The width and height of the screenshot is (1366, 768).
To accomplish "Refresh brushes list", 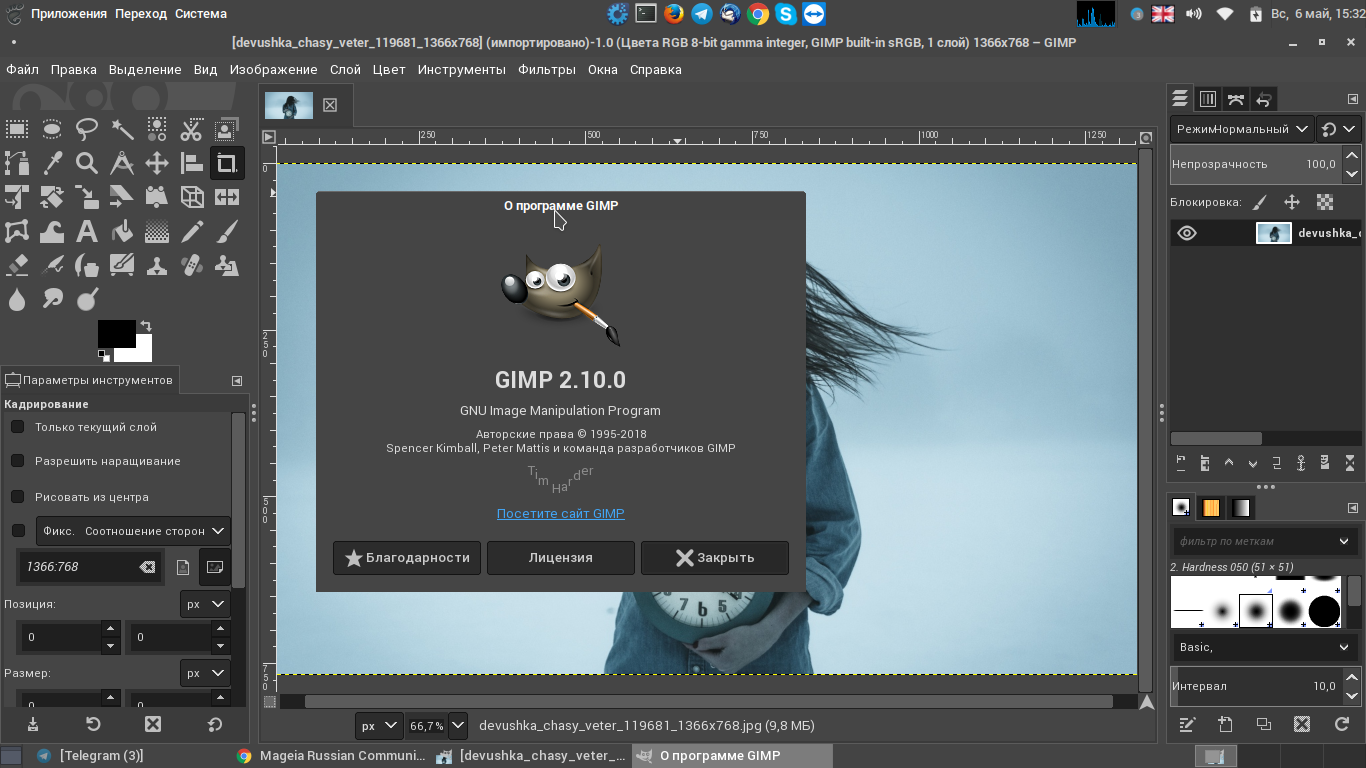I will coord(1342,724).
